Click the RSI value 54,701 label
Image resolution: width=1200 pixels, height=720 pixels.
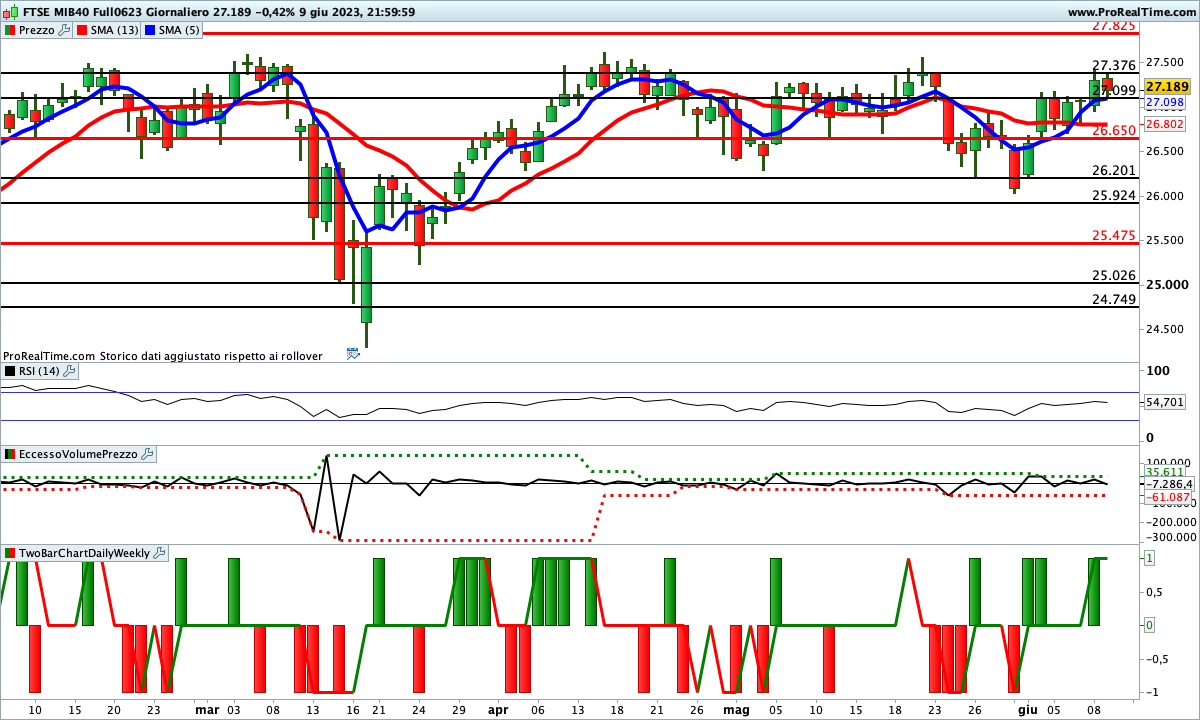1165,402
